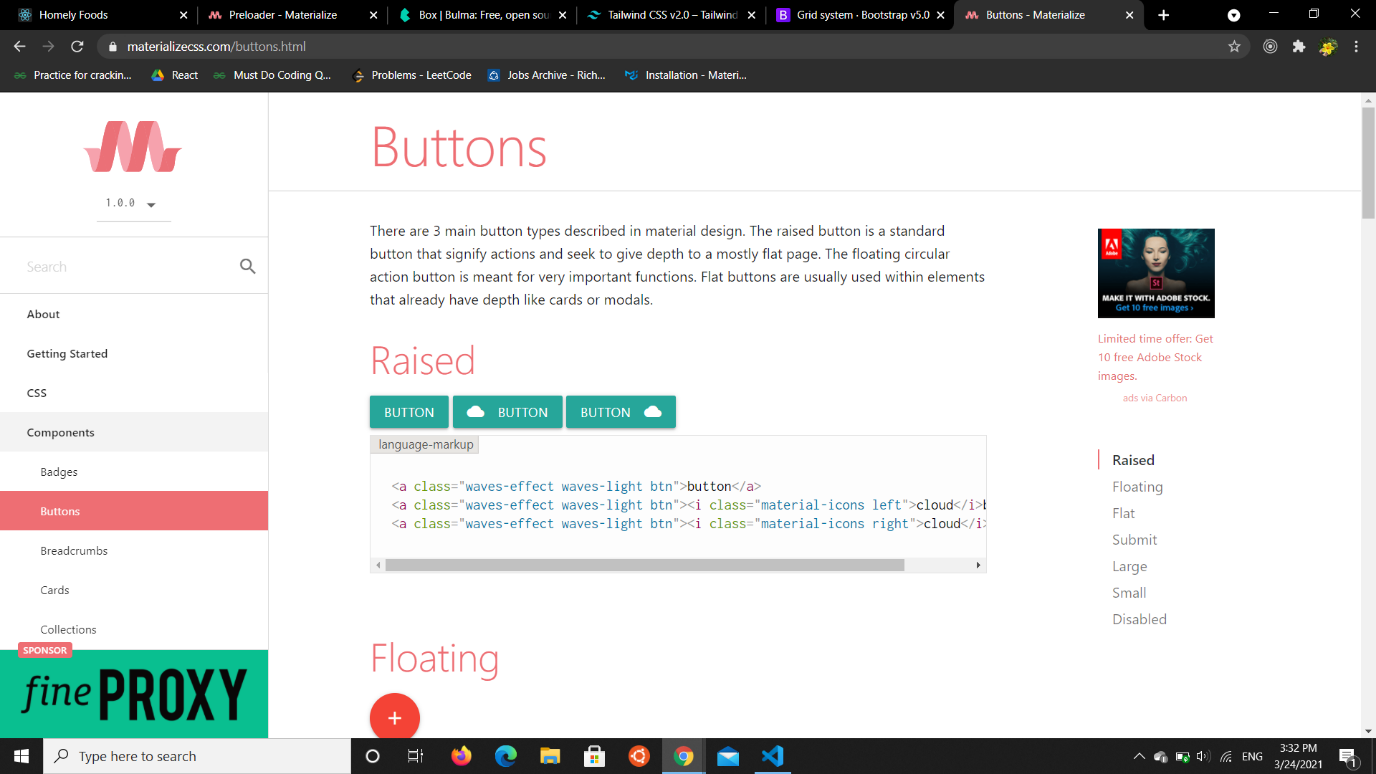Click the raised BUTTON with left cloud icon
Viewport: 1376px width, 774px height.
click(508, 412)
